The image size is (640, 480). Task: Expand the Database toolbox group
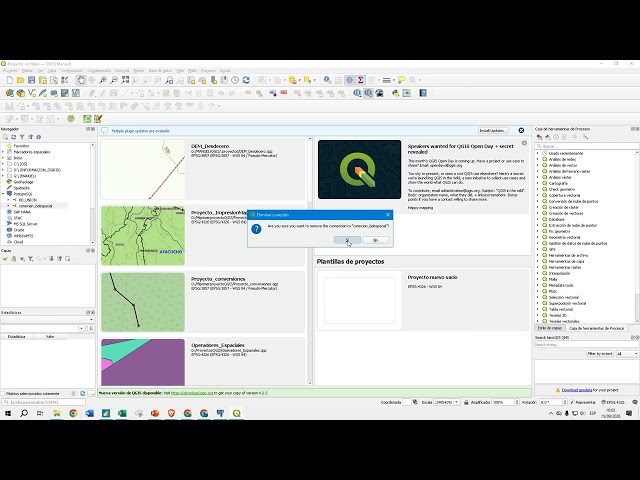tap(538, 219)
